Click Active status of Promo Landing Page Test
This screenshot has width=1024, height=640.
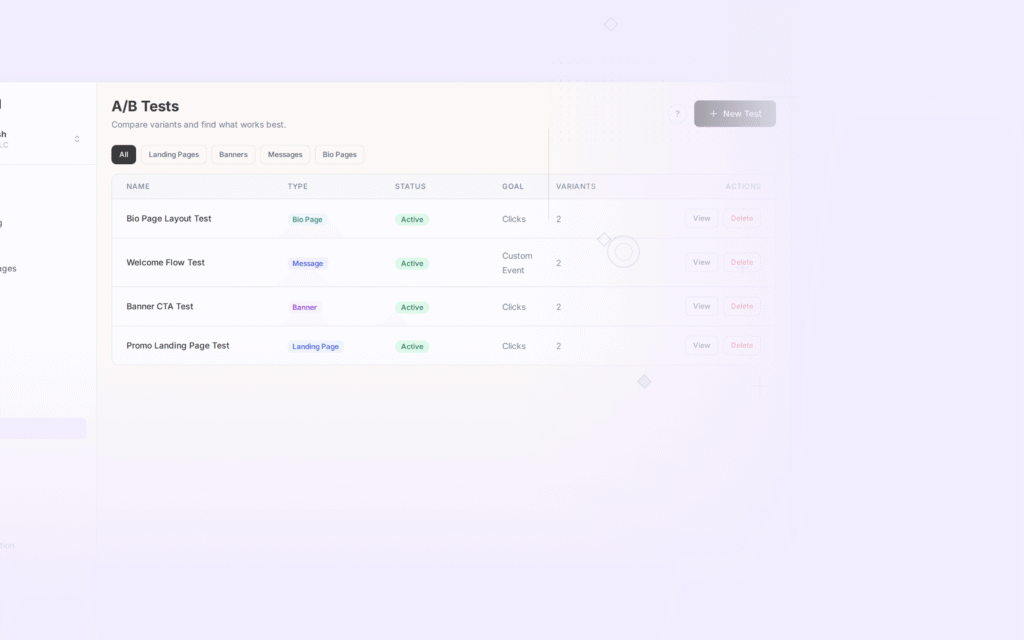(x=412, y=346)
